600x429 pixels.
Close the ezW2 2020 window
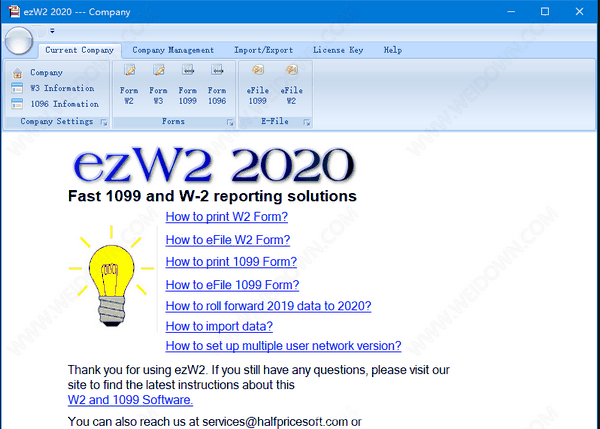tap(579, 11)
